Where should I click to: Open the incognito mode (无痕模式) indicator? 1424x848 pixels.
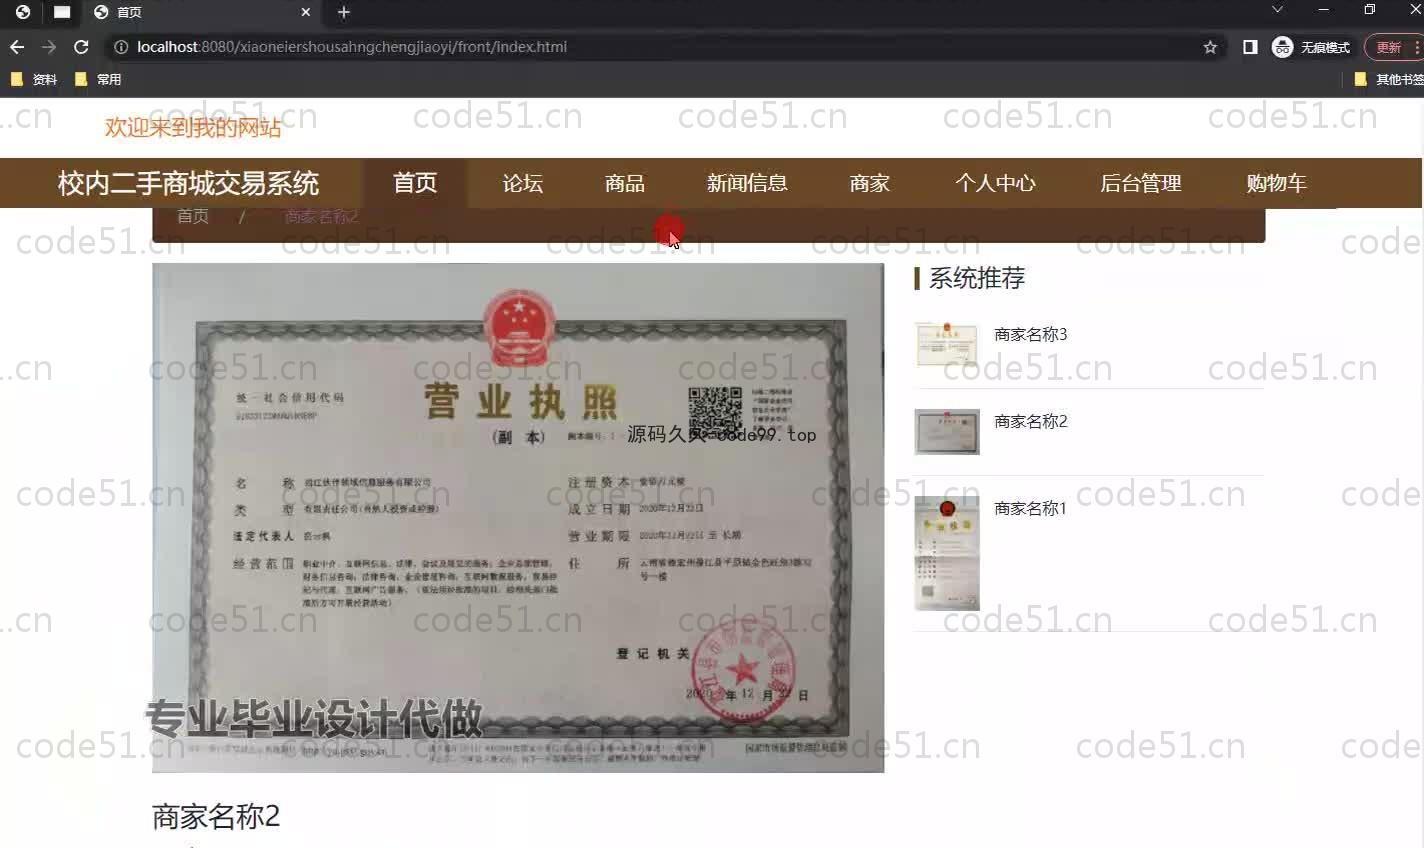point(1311,47)
